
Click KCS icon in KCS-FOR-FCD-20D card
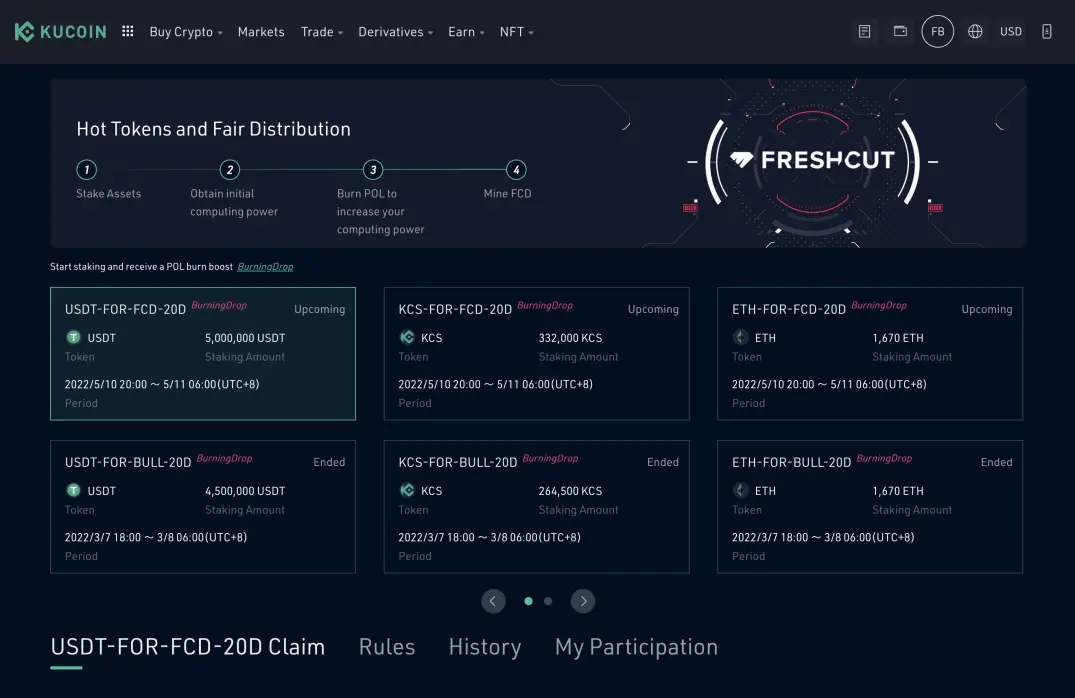[407, 337]
